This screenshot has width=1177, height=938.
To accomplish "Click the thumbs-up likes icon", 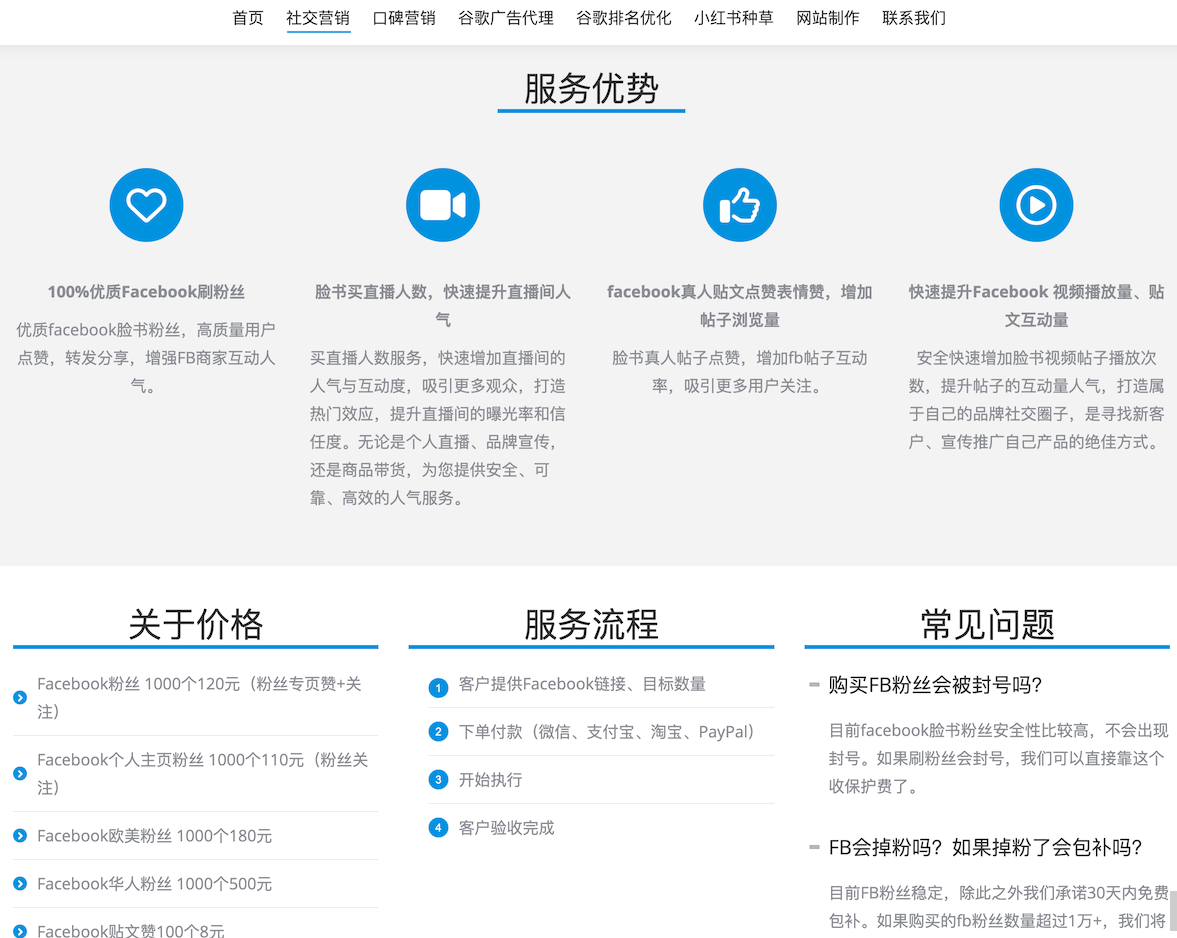I will pos(739,205).
